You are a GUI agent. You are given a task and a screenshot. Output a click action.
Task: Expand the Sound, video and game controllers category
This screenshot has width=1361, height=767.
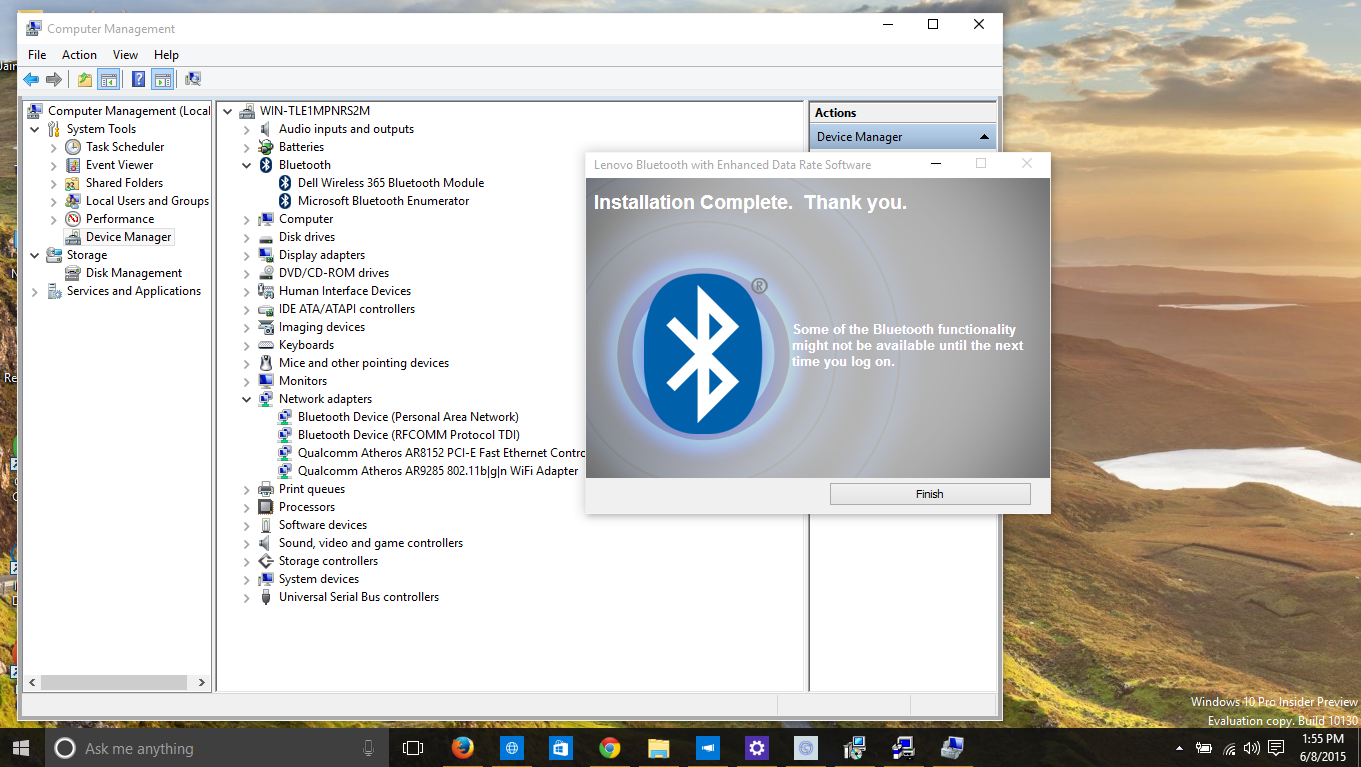(x=247, y=543)
